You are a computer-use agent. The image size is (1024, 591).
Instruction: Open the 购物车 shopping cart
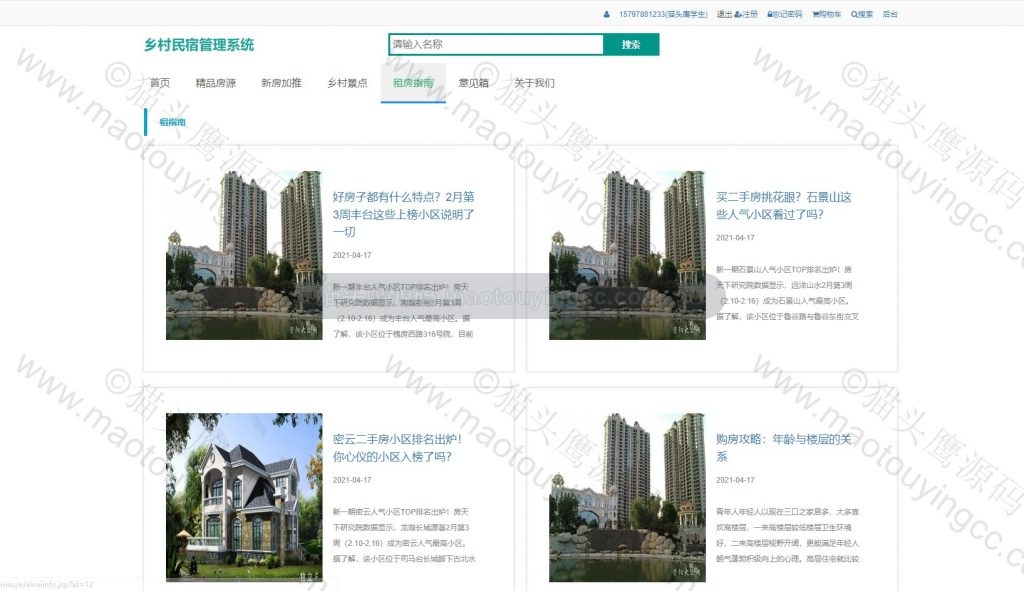826,14
